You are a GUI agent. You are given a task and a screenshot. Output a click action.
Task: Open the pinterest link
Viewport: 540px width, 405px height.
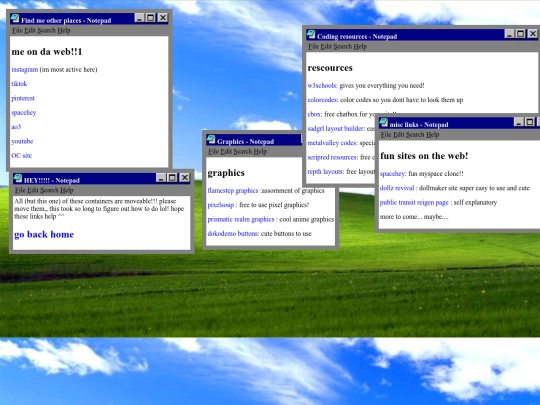[23, 98]
